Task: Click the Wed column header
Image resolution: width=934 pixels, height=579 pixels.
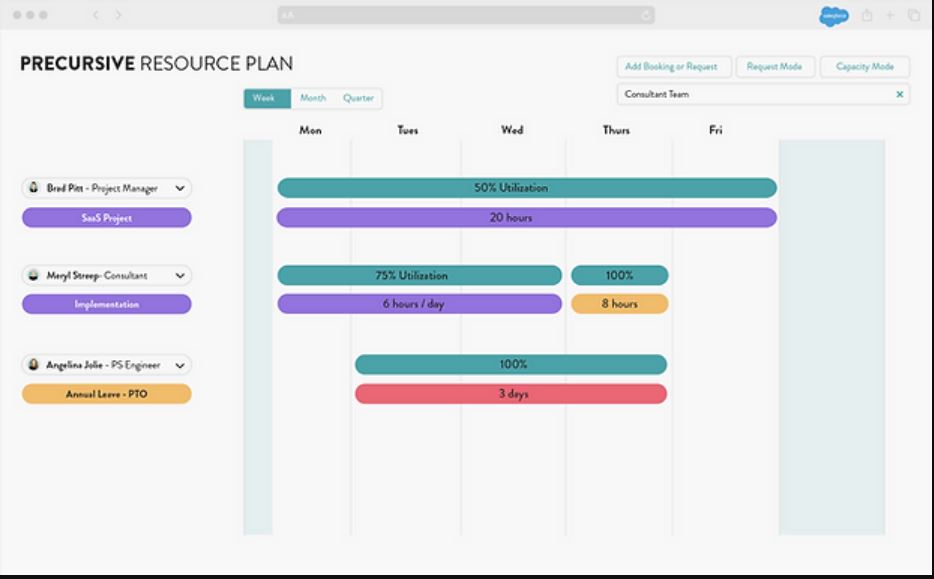Action: [x=512, y=130]
